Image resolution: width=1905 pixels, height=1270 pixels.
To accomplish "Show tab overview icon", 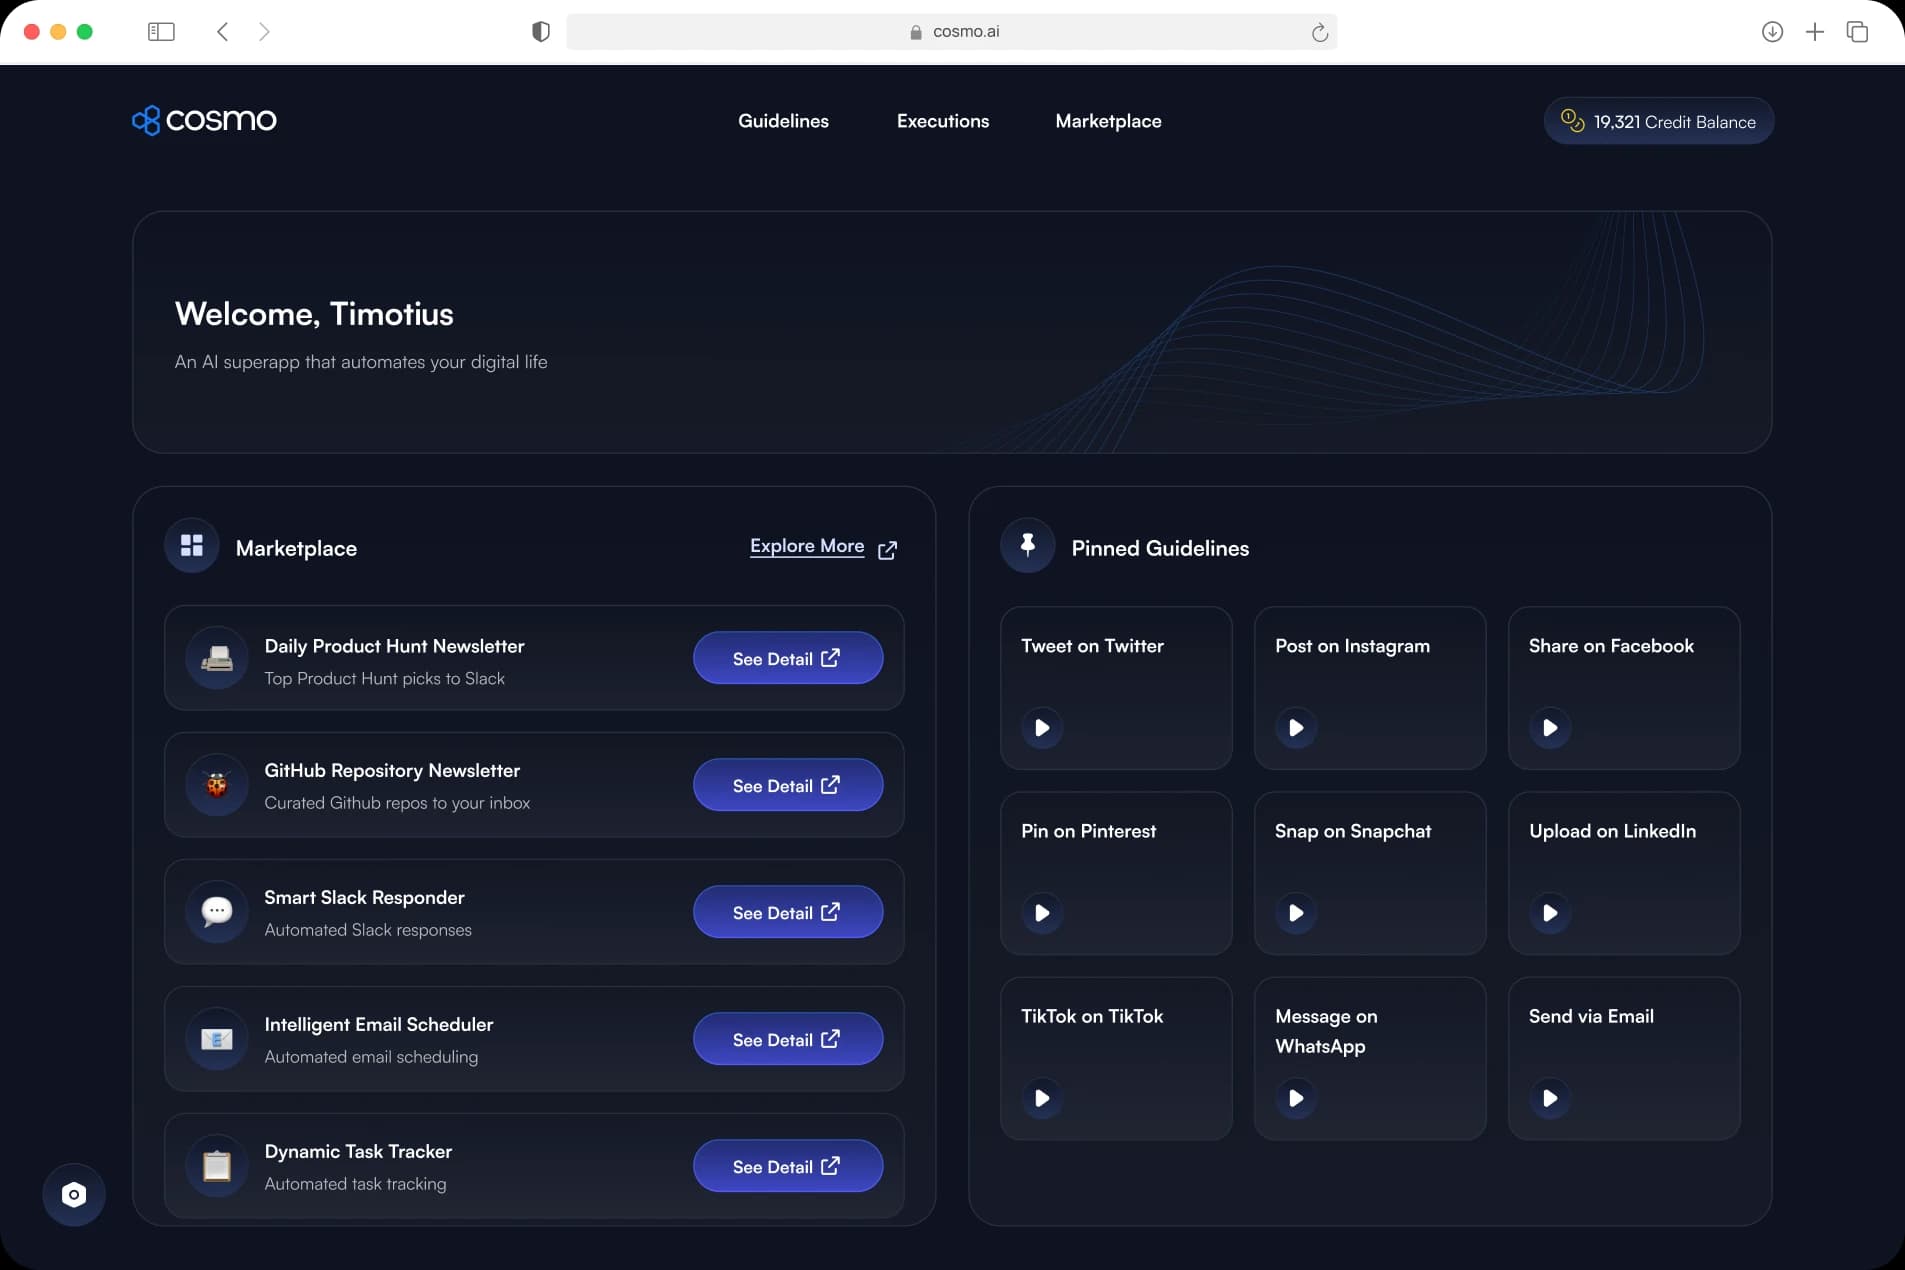I will pos(1857,32).
